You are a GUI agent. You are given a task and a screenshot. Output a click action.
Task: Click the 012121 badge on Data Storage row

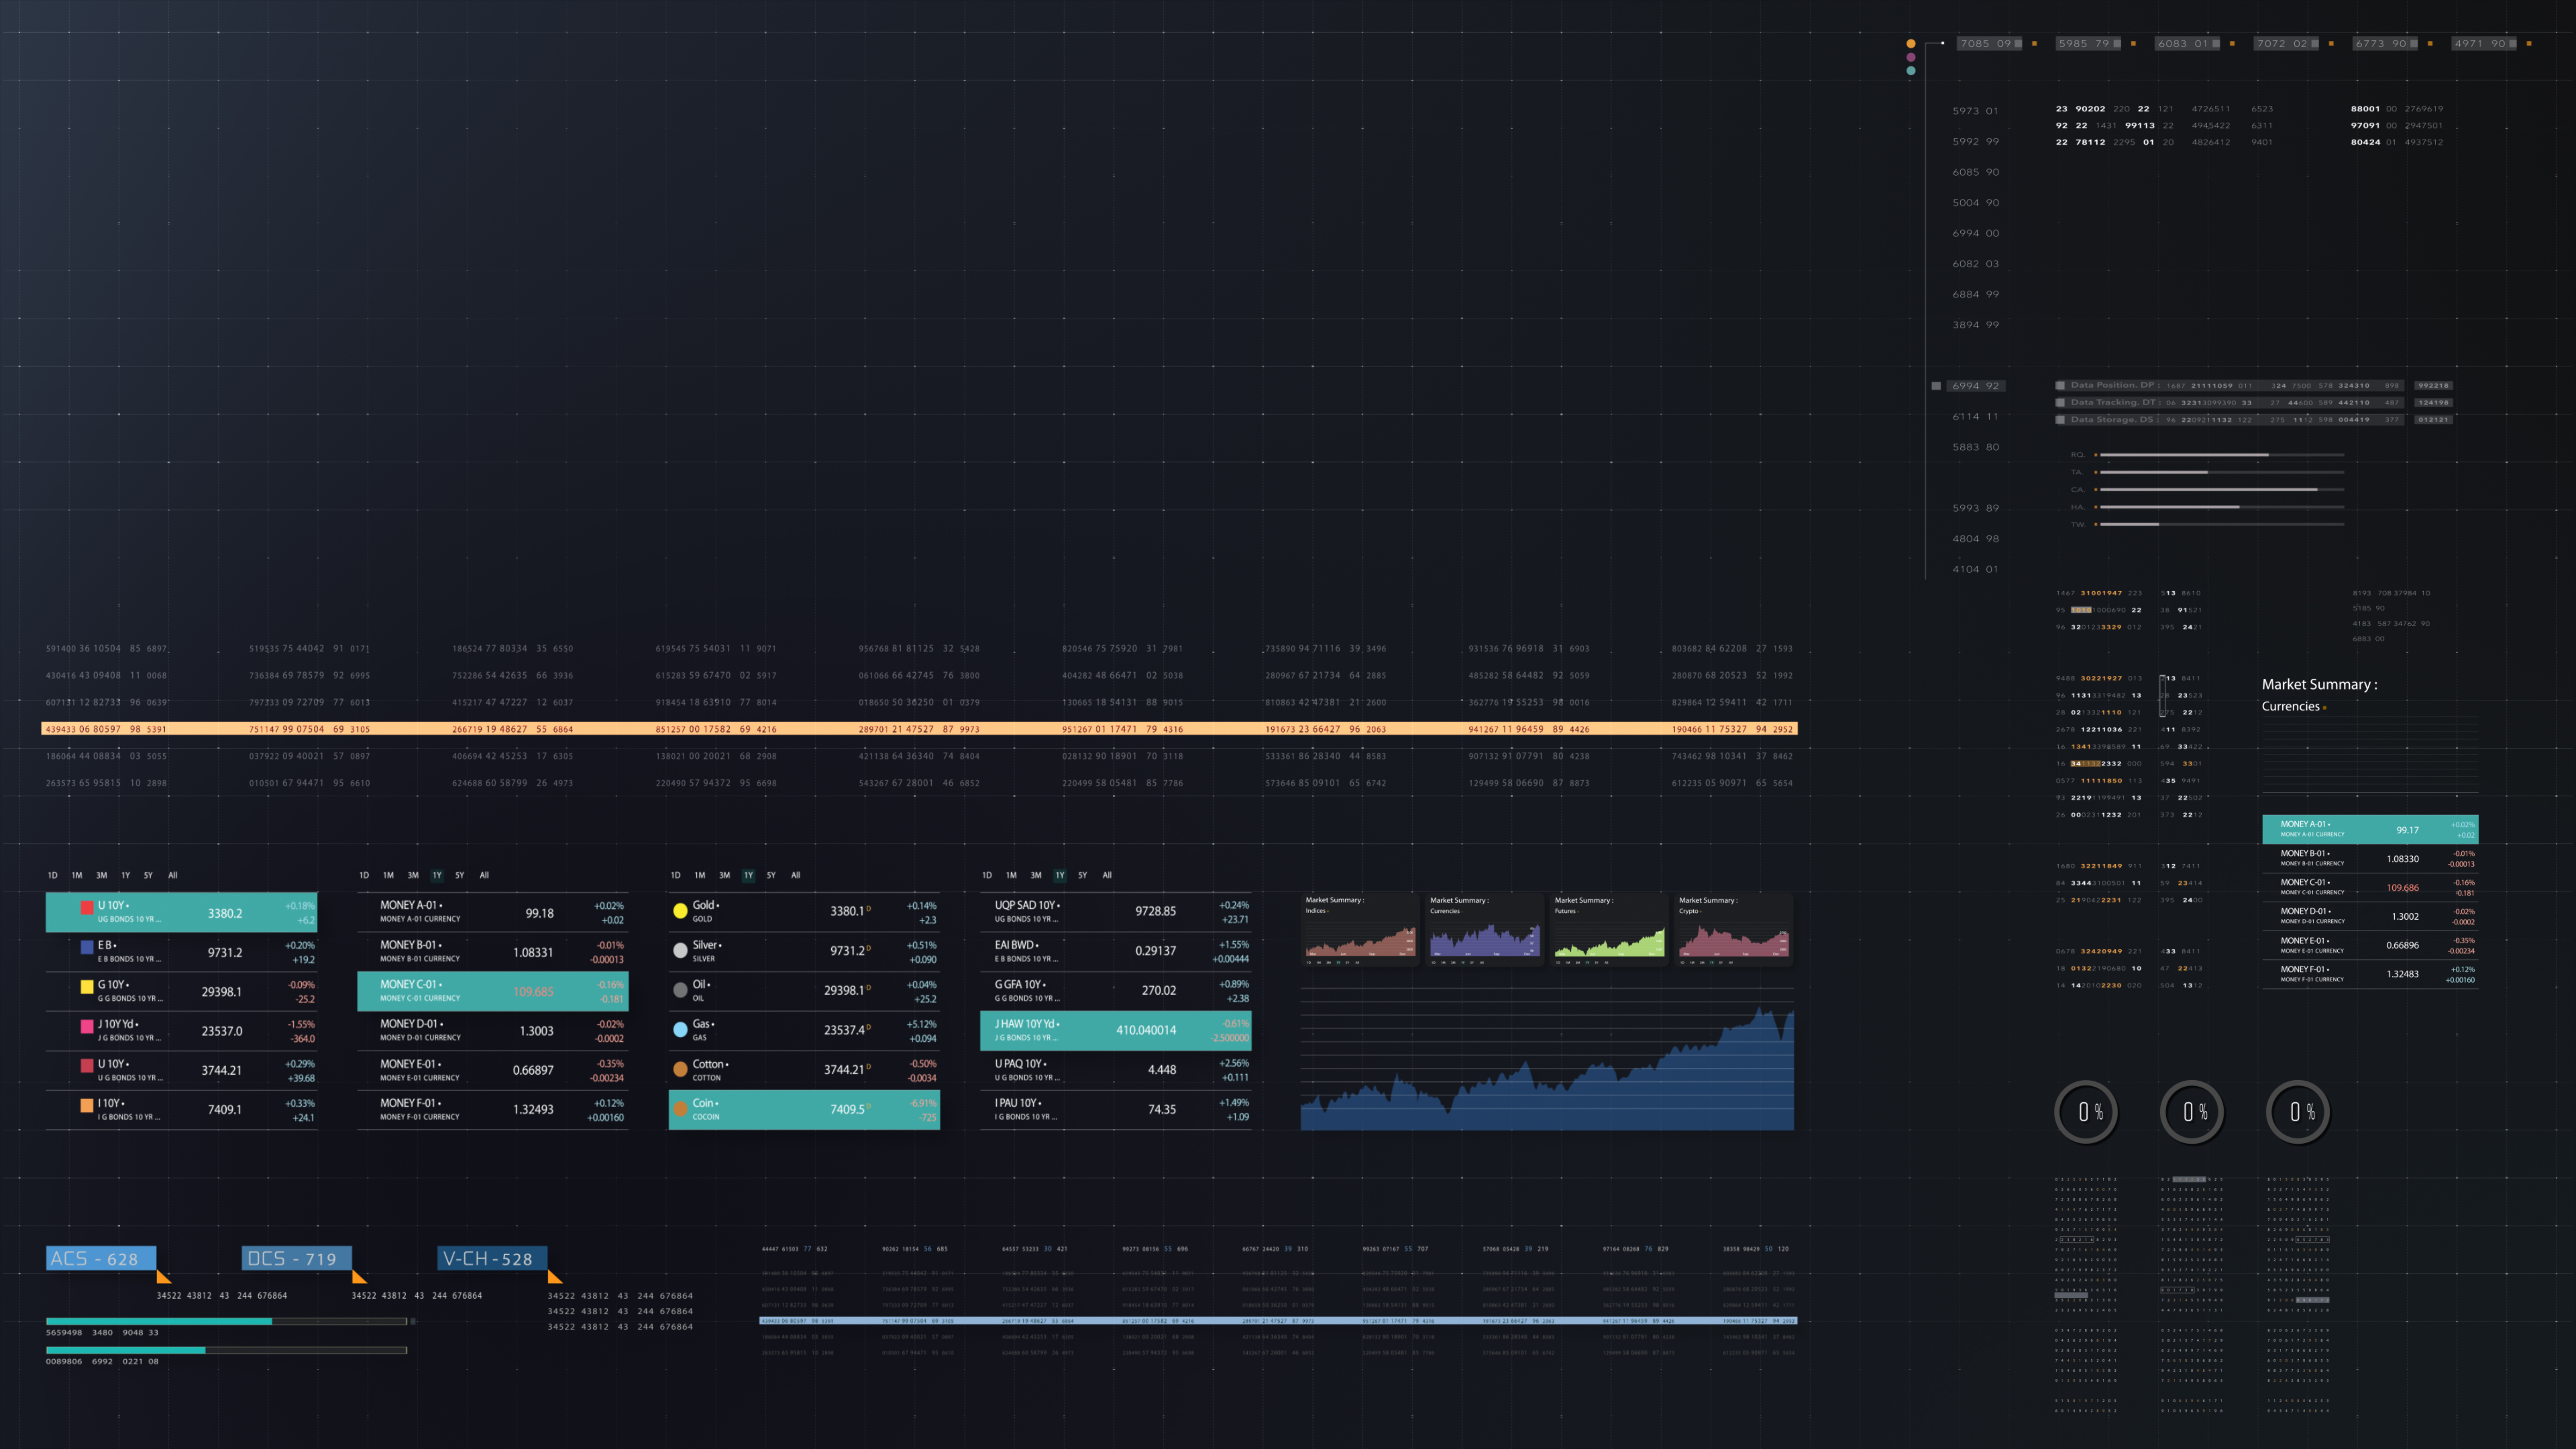pos(2433,420)
